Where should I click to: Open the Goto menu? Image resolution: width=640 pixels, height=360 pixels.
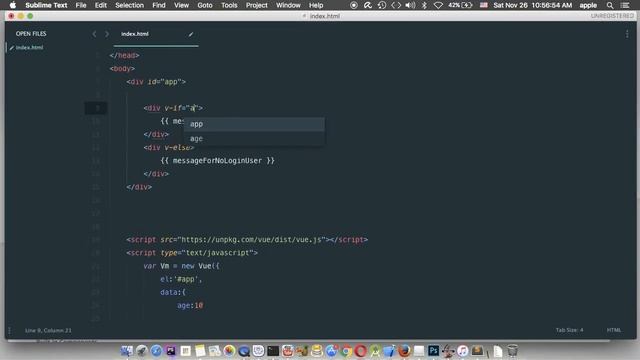(x=205, y=5)
